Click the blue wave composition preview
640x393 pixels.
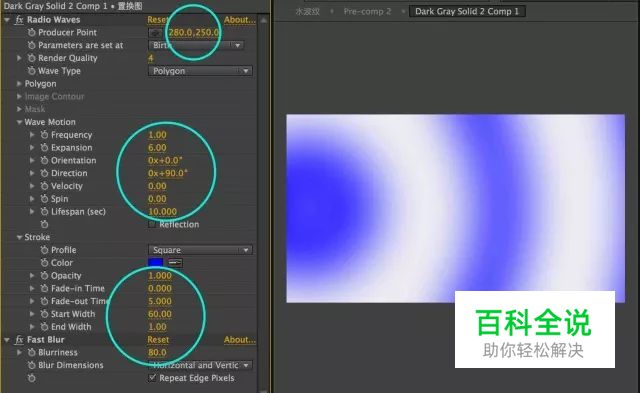(455, 208)
